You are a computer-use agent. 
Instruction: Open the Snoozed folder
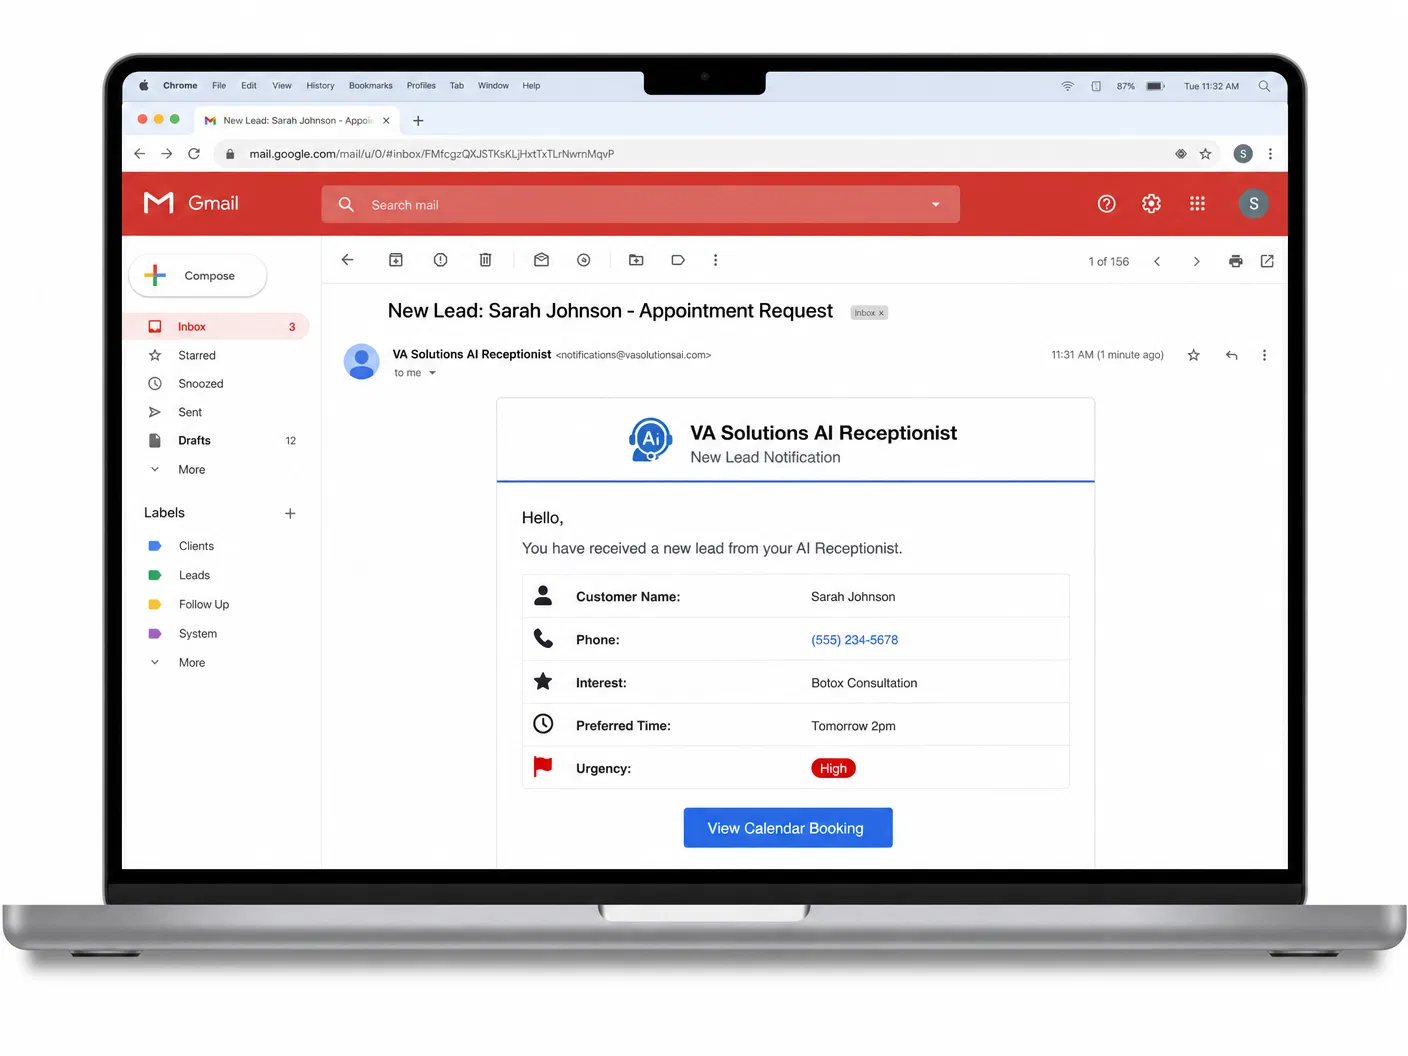click(x=200, y=384)
